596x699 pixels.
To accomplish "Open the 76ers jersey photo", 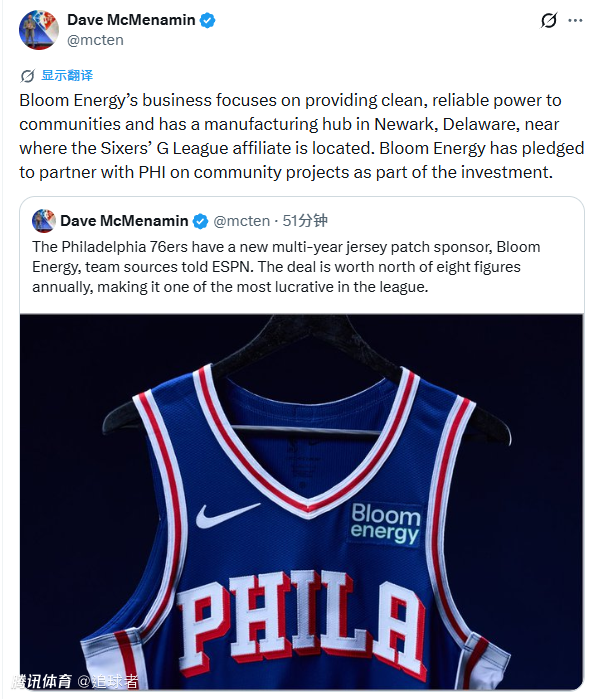I will (x=301, y=502).
